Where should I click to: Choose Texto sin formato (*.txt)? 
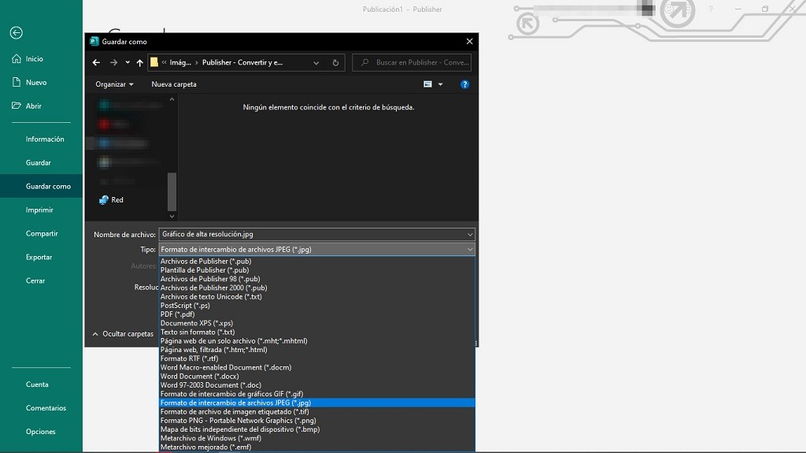pos(317,332)
